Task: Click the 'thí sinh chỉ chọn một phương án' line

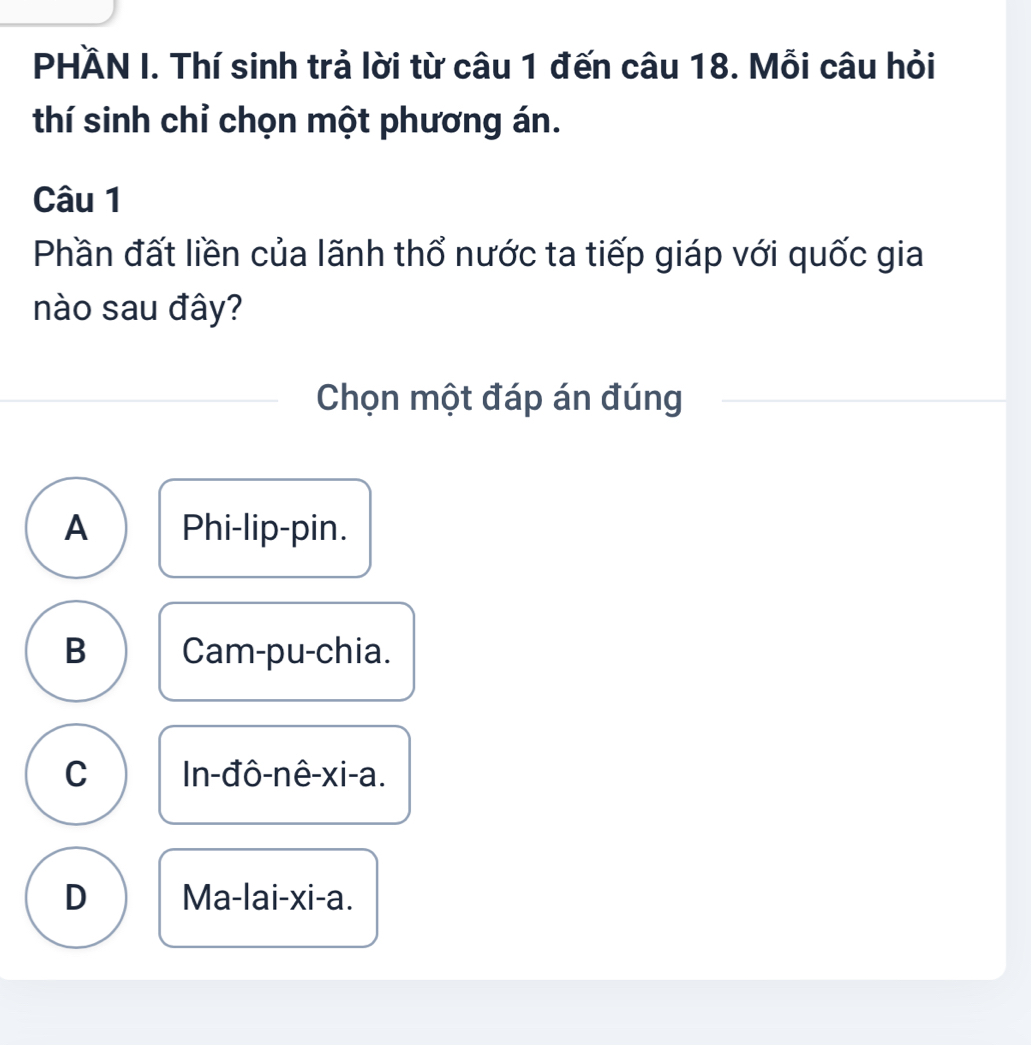Action: pyautogui.click(x=296, y=121)
